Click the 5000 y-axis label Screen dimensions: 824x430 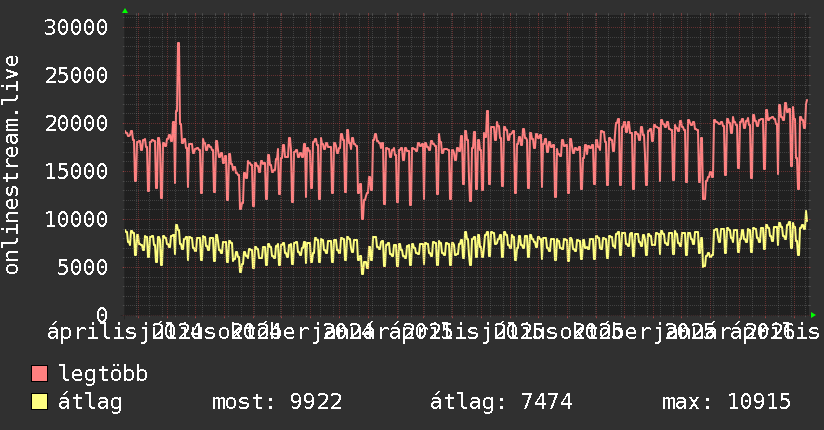pos(83,267)
